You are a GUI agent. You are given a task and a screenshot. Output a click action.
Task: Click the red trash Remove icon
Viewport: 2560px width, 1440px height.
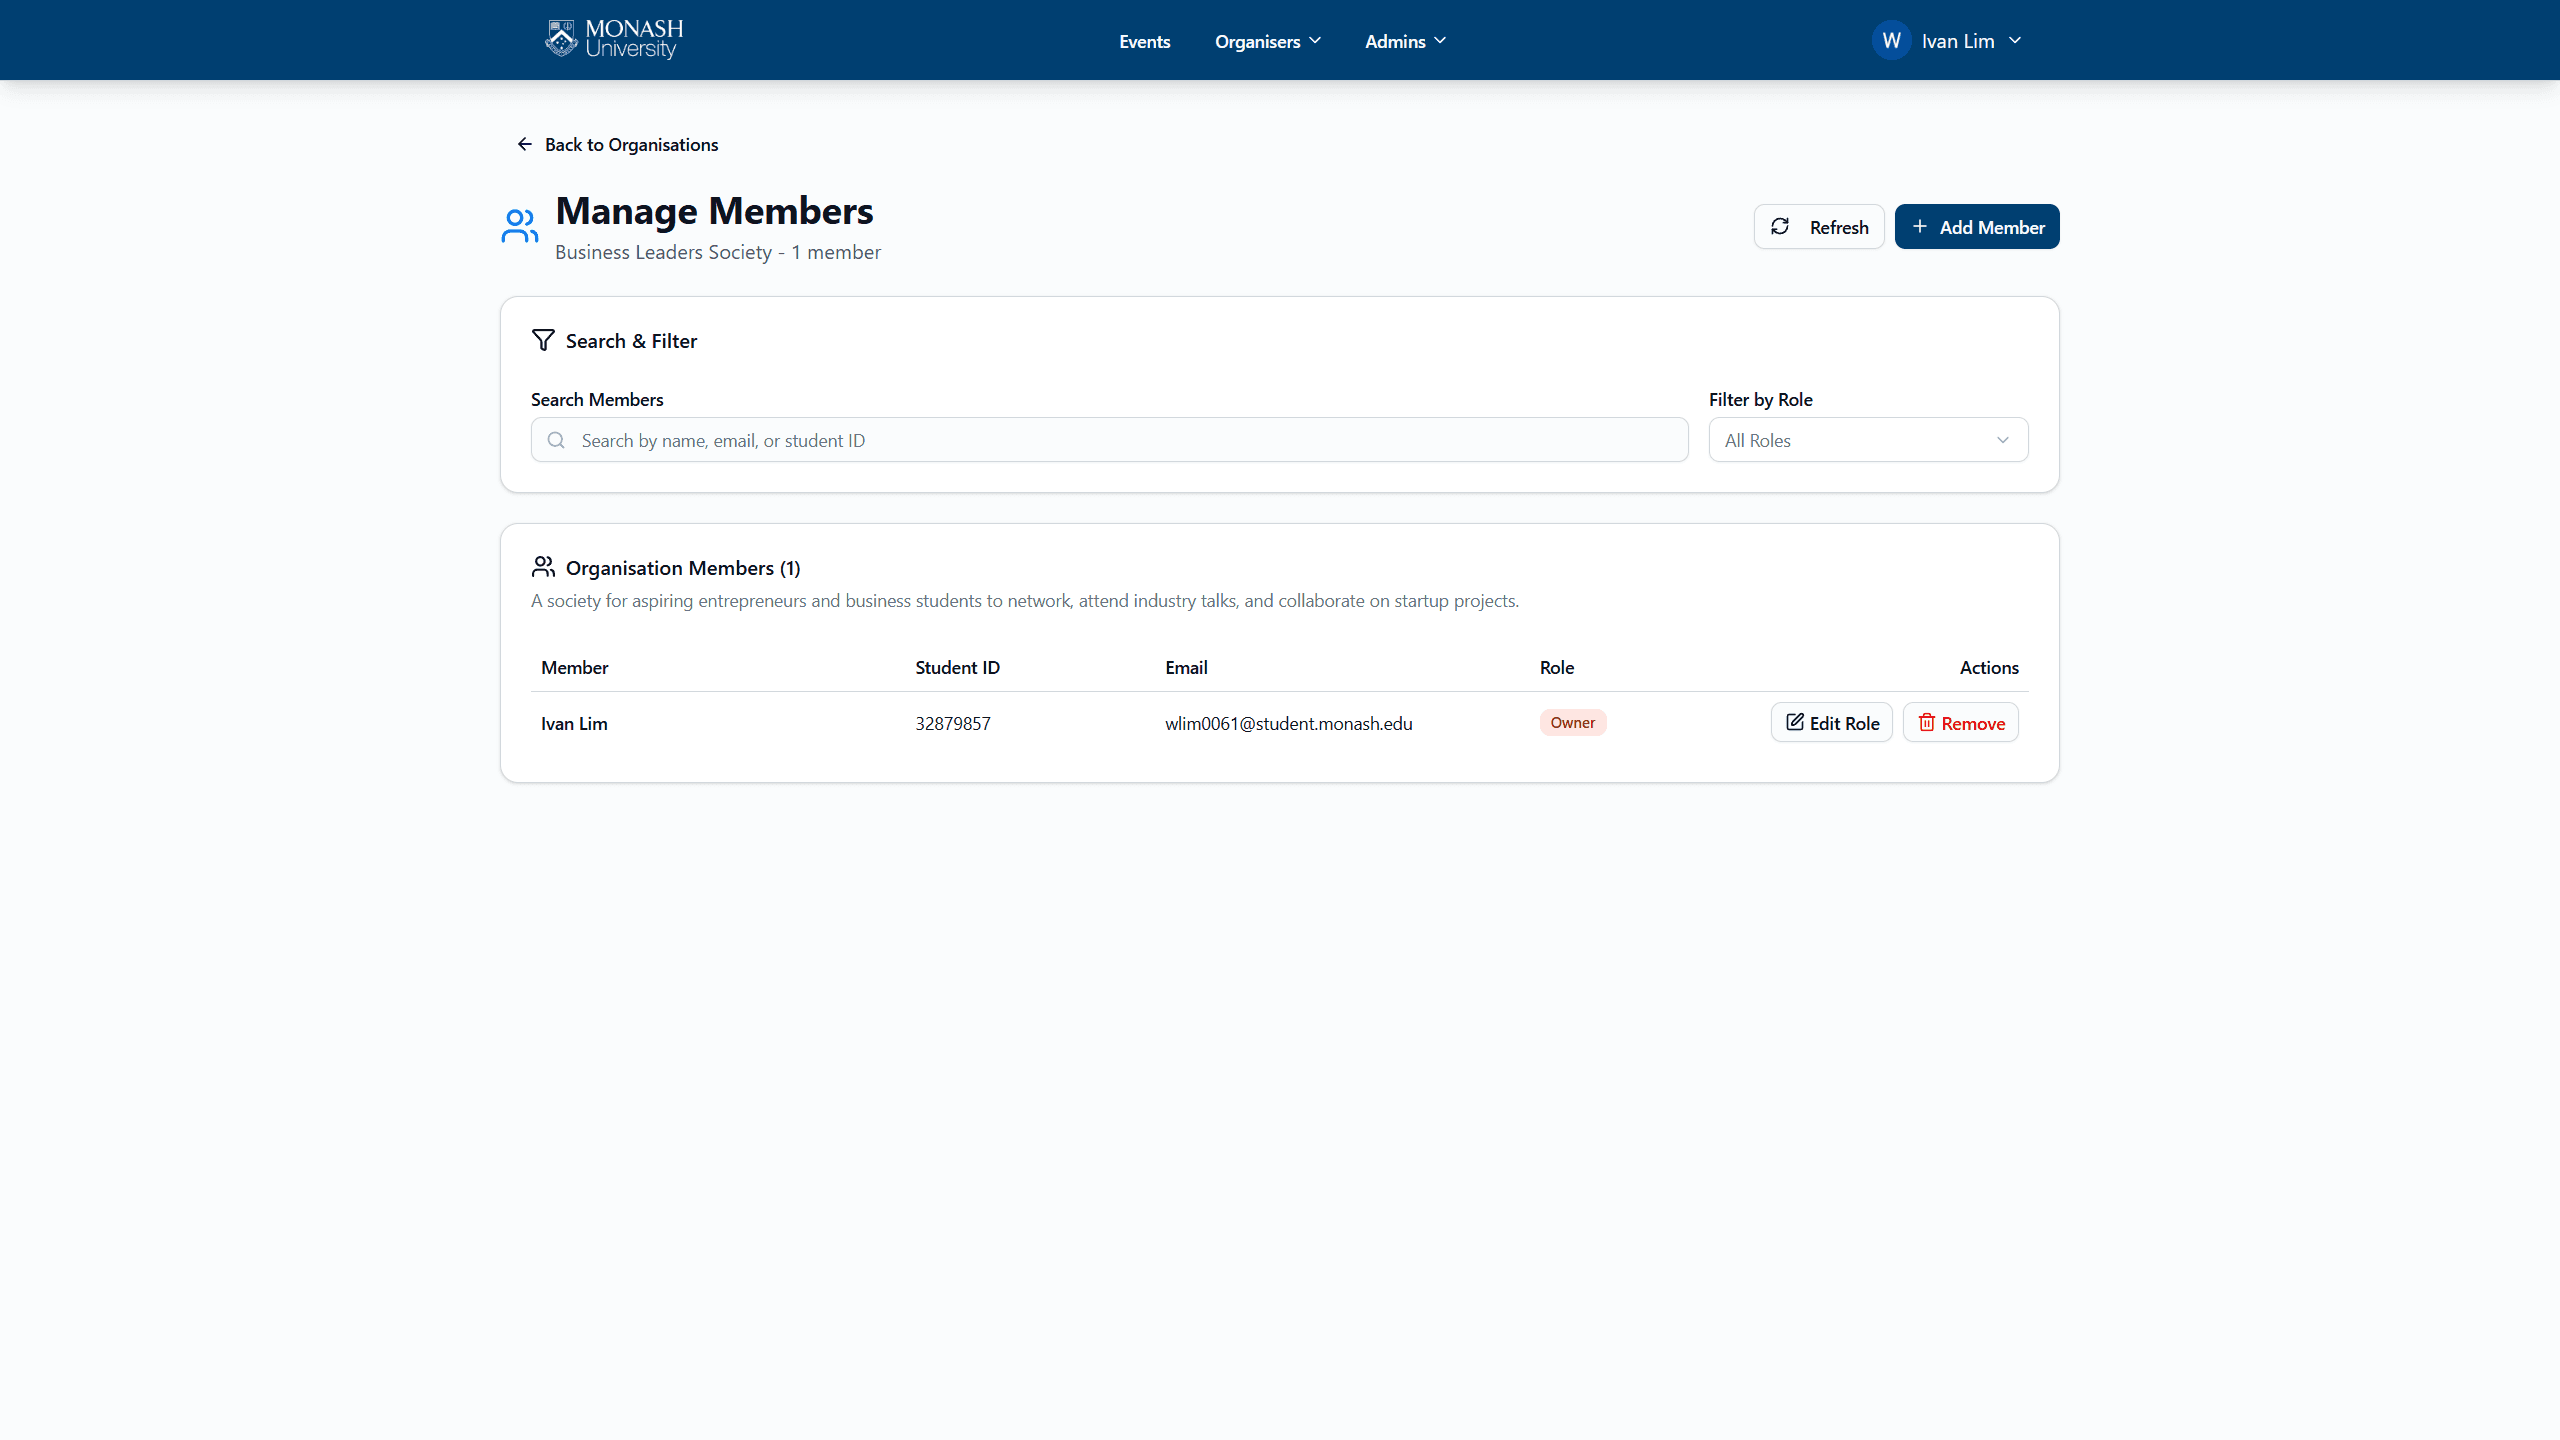[x=1926, y=722]
